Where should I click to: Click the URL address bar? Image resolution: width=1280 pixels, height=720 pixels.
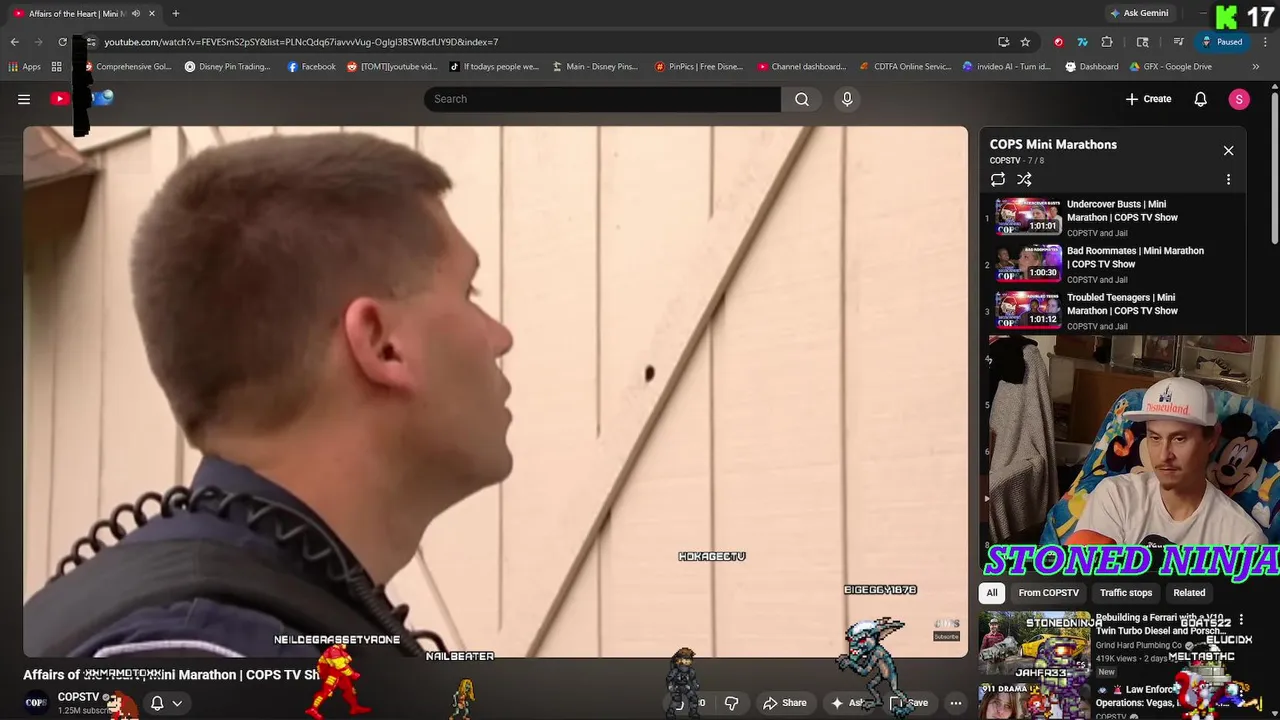pyautogui.click(x=540, y=42)
